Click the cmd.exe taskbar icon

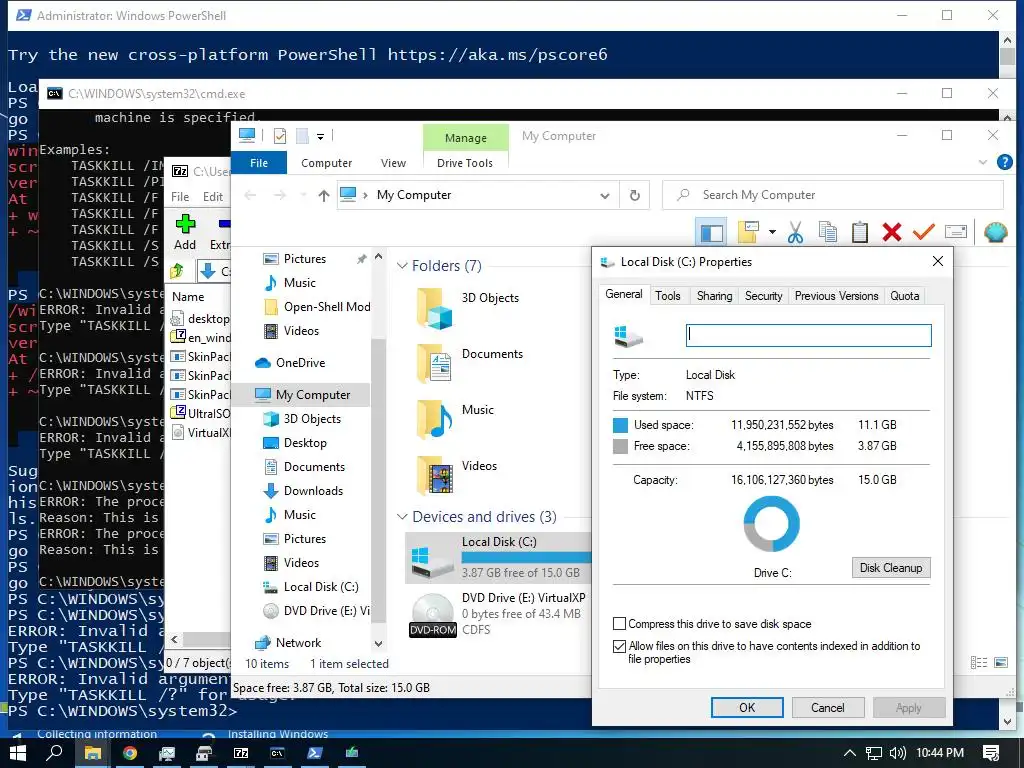[x=278, y=753]
